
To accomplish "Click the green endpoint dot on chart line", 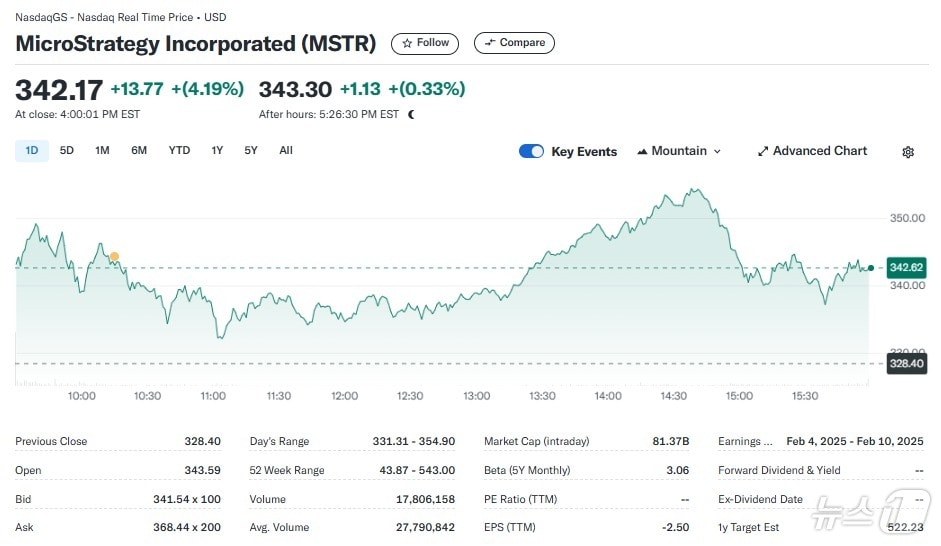I will (x=871, y=268).
